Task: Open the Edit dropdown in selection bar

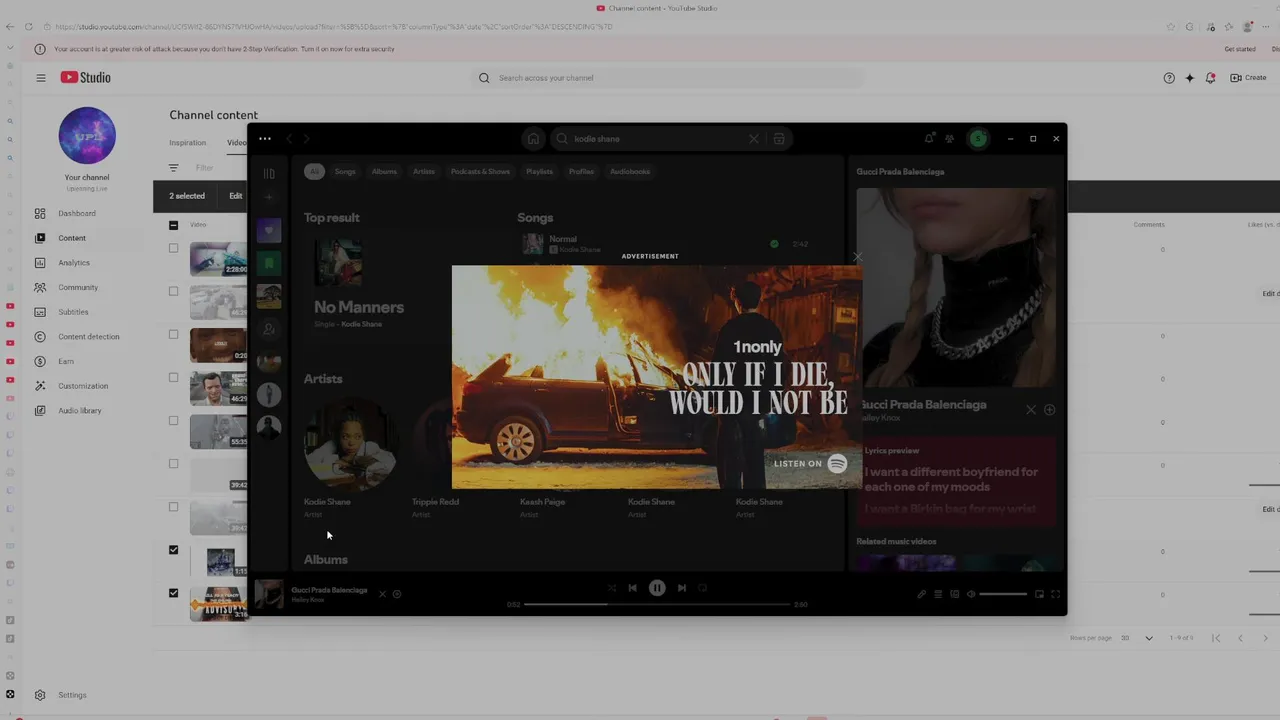Action: 236,196
